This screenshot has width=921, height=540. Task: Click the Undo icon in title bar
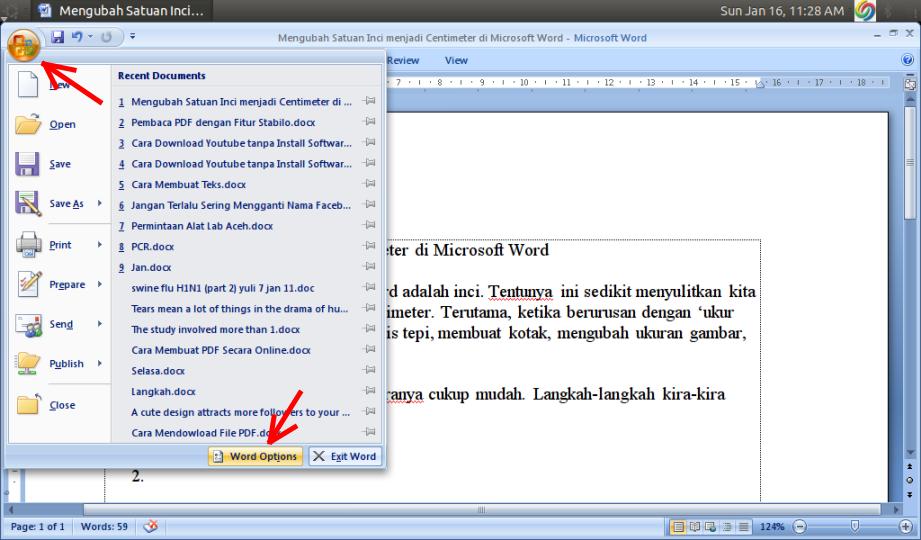(77, 36)
